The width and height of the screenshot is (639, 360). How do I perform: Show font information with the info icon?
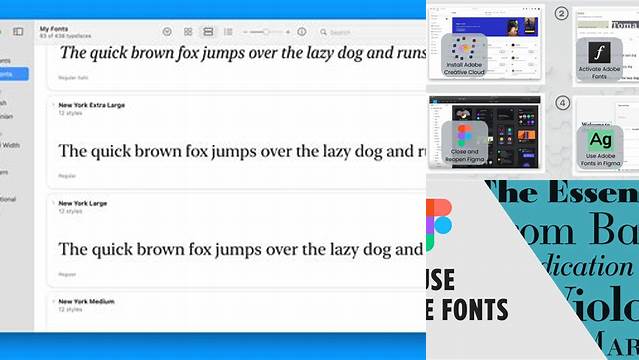click(x=302, y=31)
